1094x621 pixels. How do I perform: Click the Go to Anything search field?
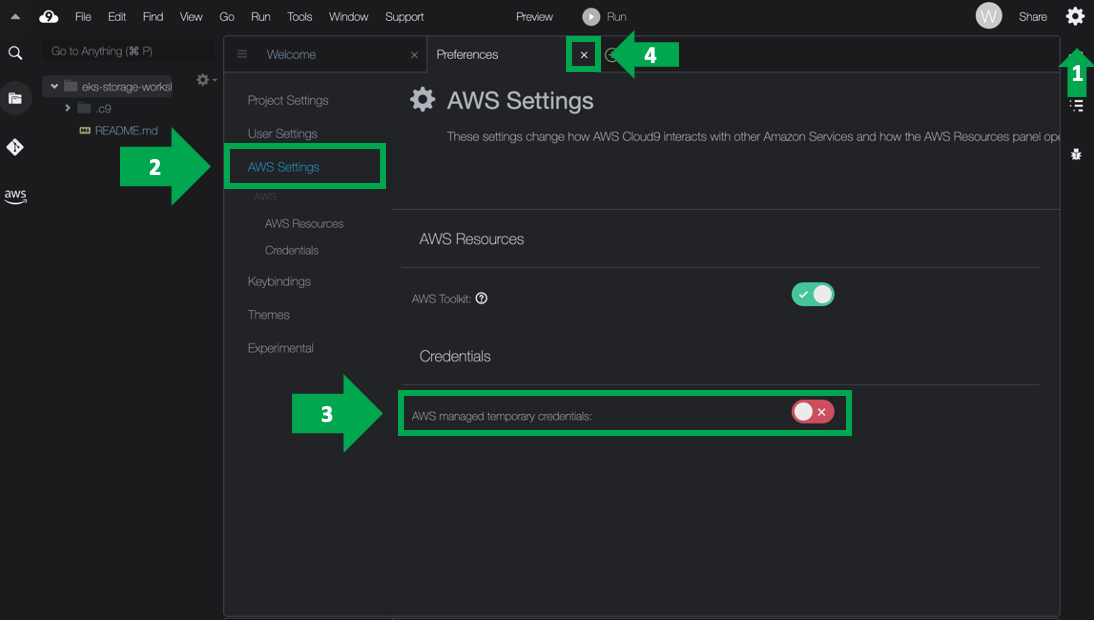pos(128,51)
